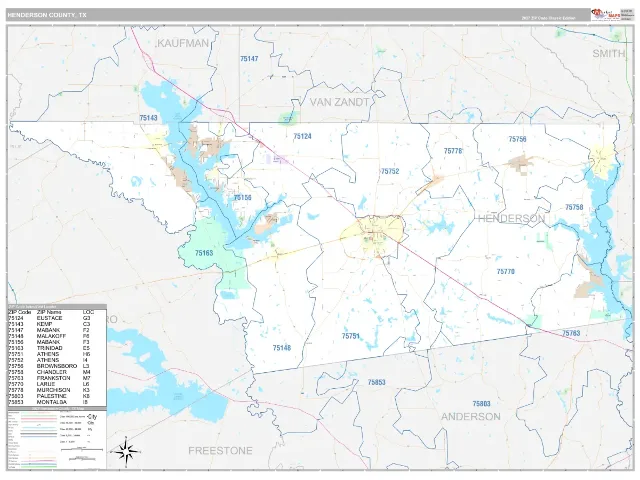Click the 75756 ZIP label on the map
Image resolution: width=640 pixels, height=480 pixels.
[x=517, y=139]
